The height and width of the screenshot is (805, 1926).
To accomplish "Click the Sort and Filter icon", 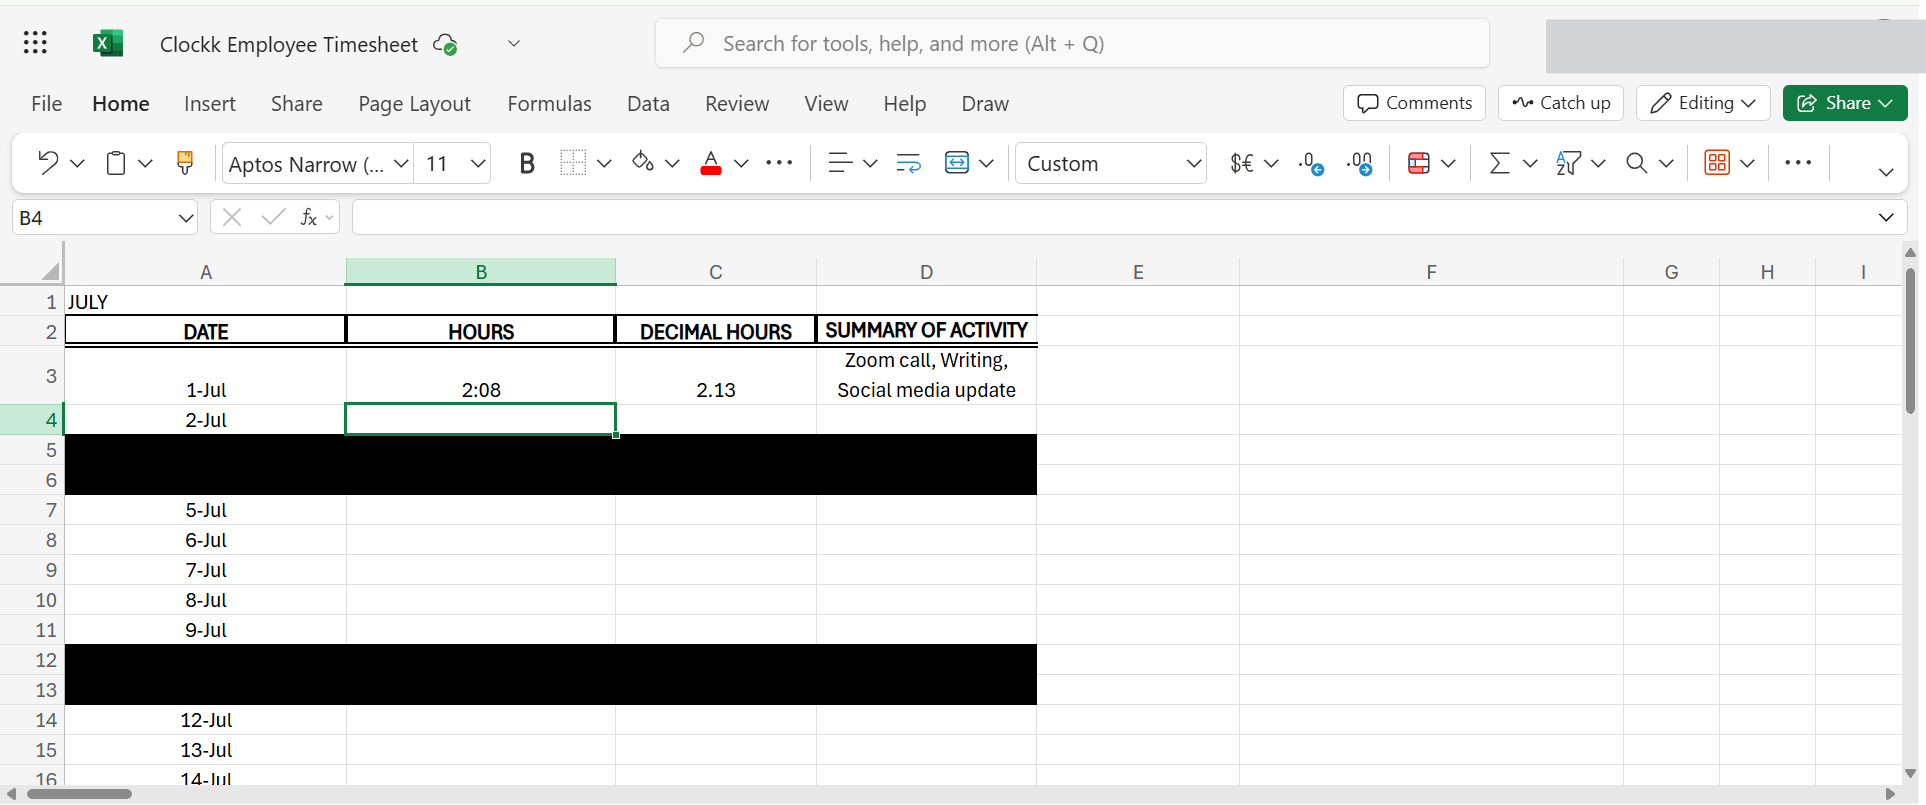I will (1568, 162).
